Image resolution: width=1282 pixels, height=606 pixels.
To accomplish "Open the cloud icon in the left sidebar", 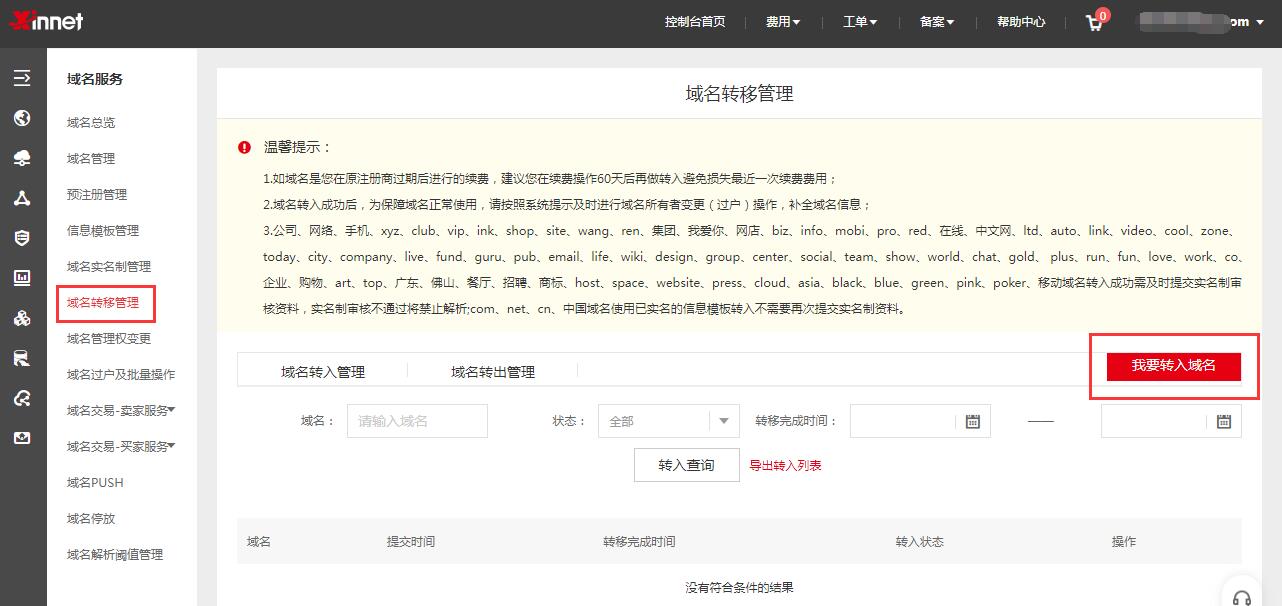I will (22, 158).
